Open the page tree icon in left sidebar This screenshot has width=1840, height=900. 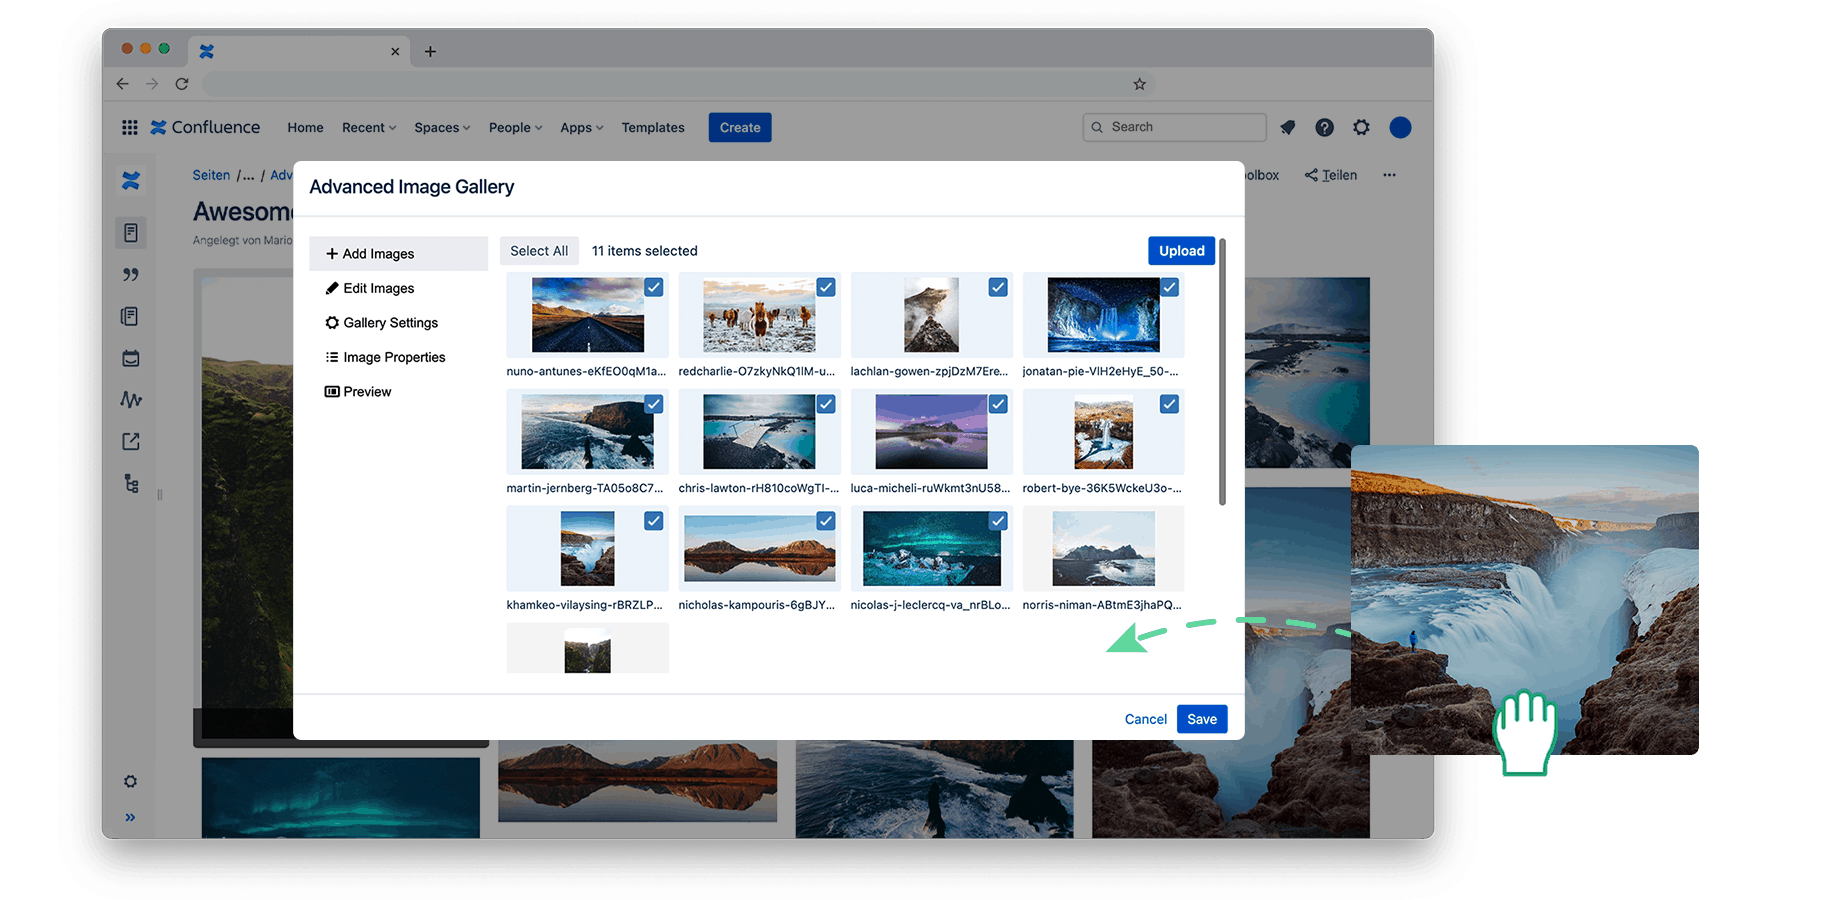click(131, 484)
